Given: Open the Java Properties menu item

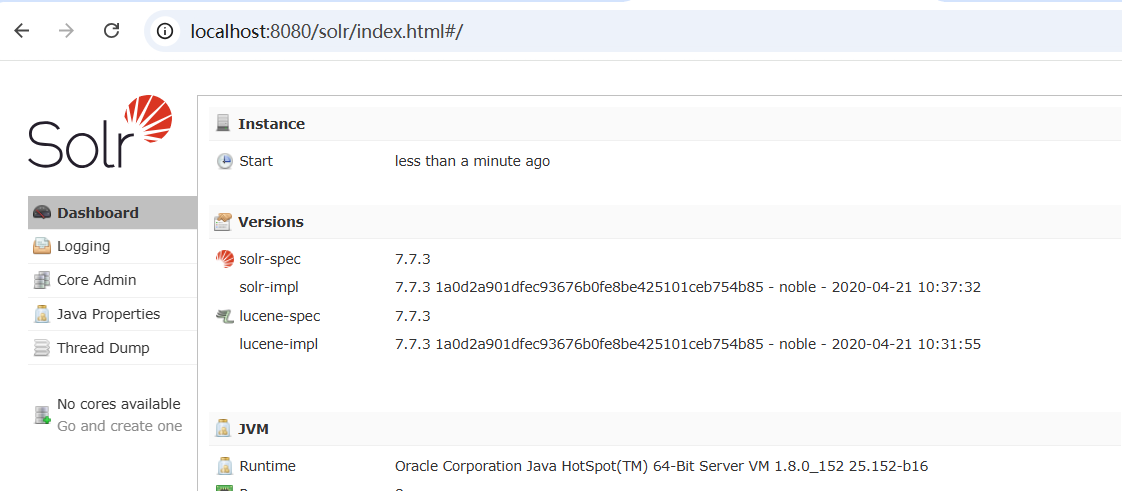Looking at the screenshot, I should pyautogui.click(x=112, y=314).
